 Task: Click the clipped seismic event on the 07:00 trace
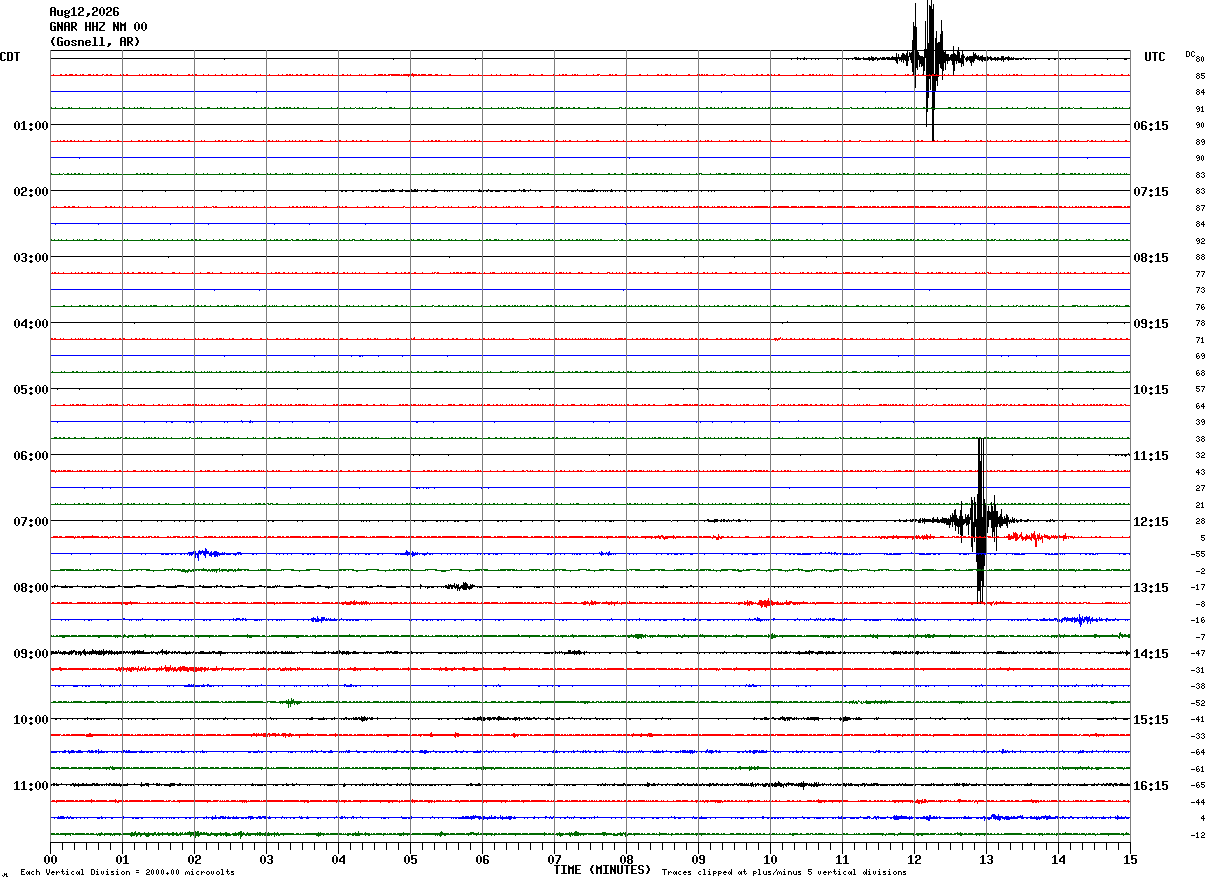tap(980, 520)
